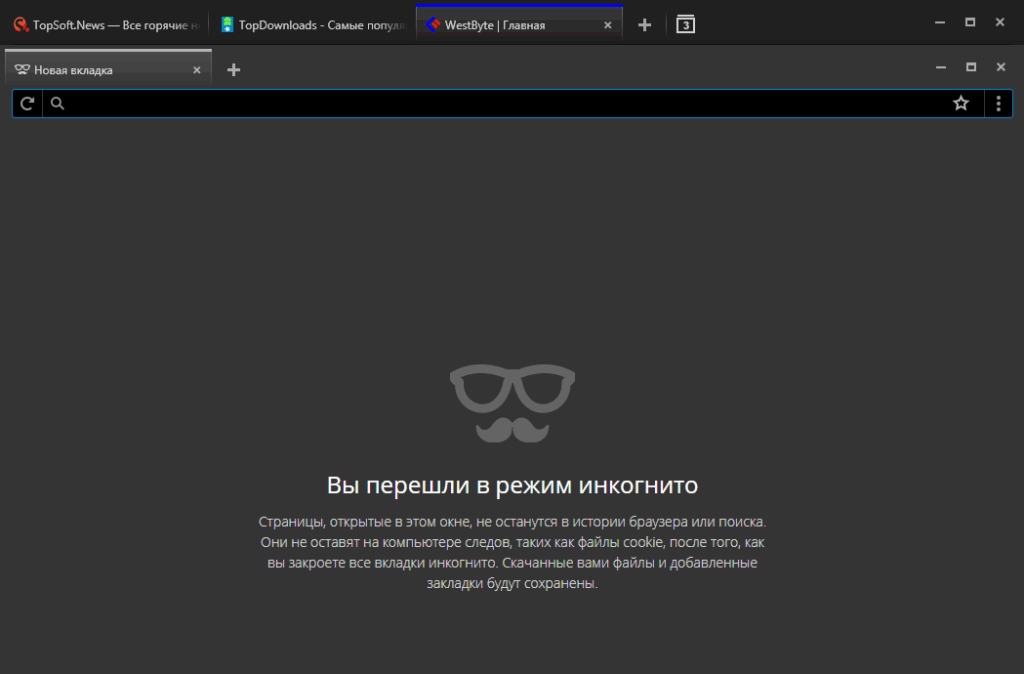Viewport: 1024px width, 674px height.
Task: Add a new tab in the incognito window
Action: coord(233,70)
